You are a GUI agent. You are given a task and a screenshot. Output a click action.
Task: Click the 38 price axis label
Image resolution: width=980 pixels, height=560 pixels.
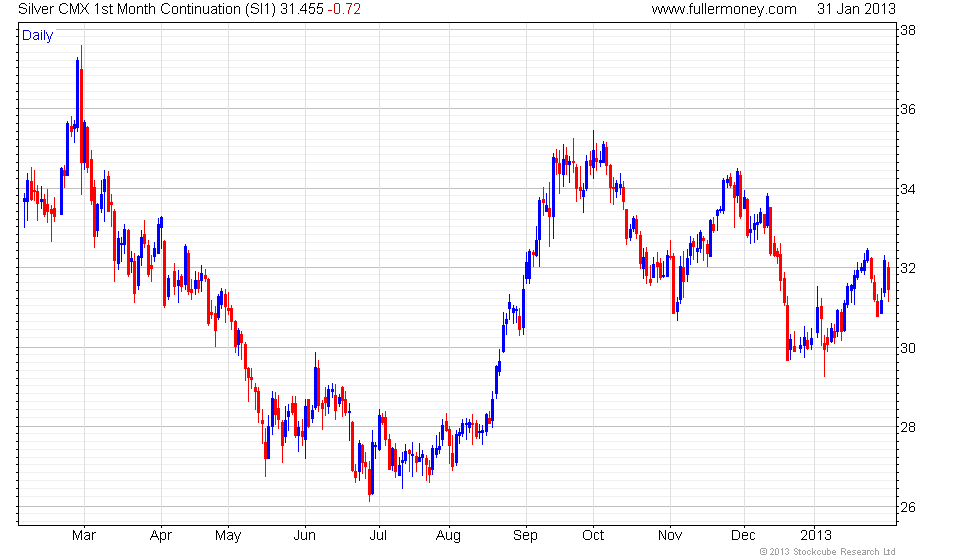pos(908,30)
